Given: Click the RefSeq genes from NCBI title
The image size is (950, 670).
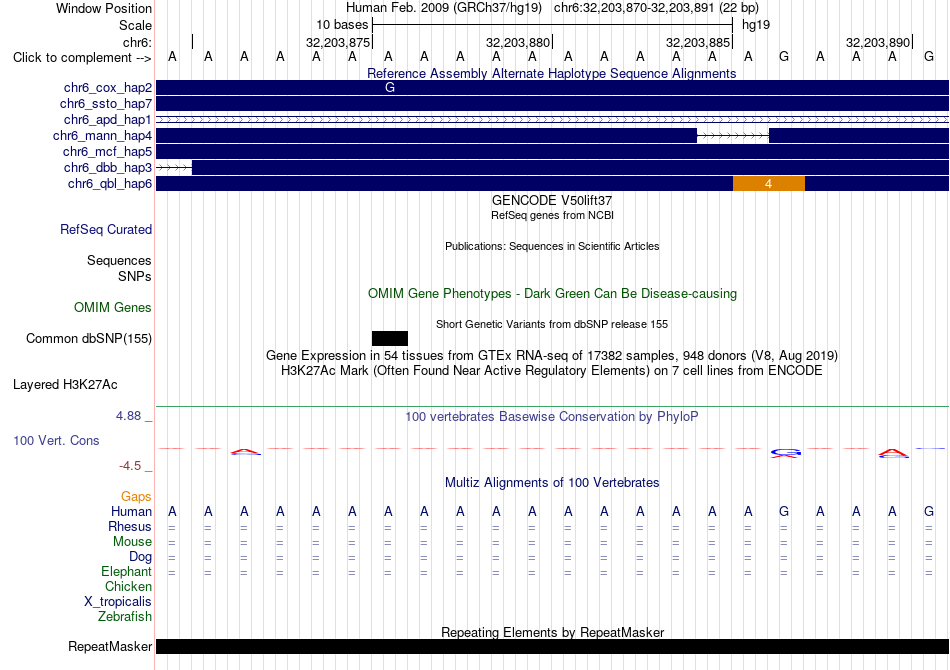Looking at the screenshot, I should [x=552, y=215].
